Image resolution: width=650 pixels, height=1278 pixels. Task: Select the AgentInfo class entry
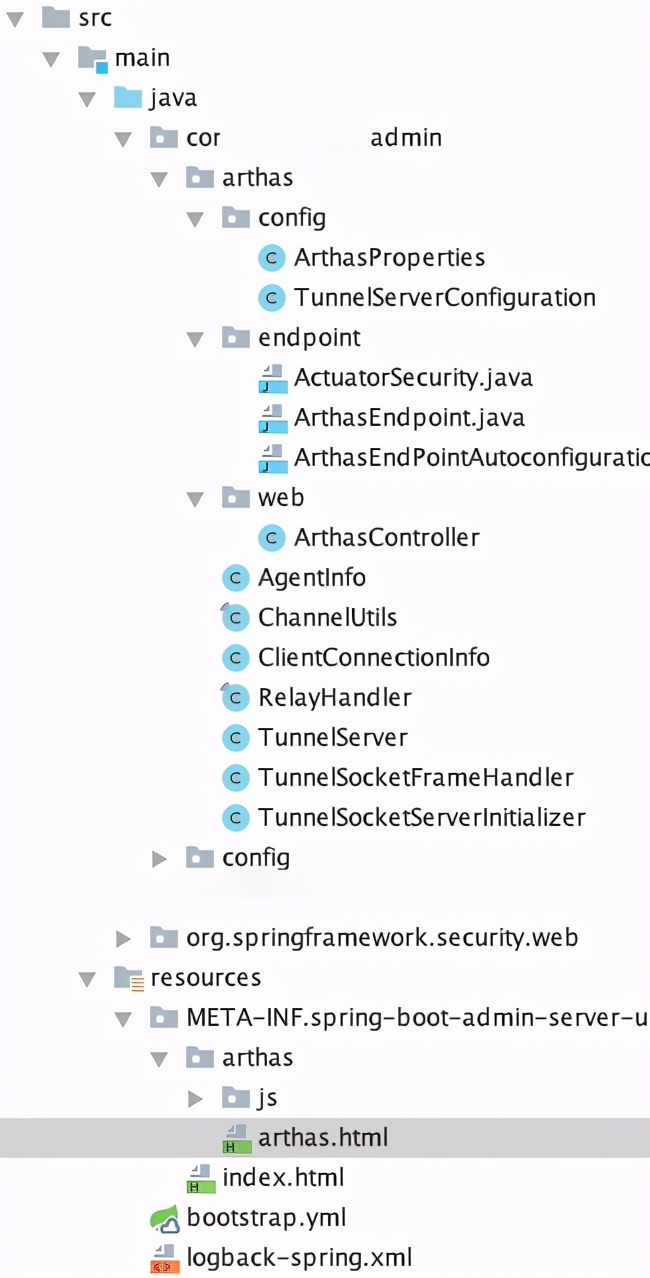point(314,577)
